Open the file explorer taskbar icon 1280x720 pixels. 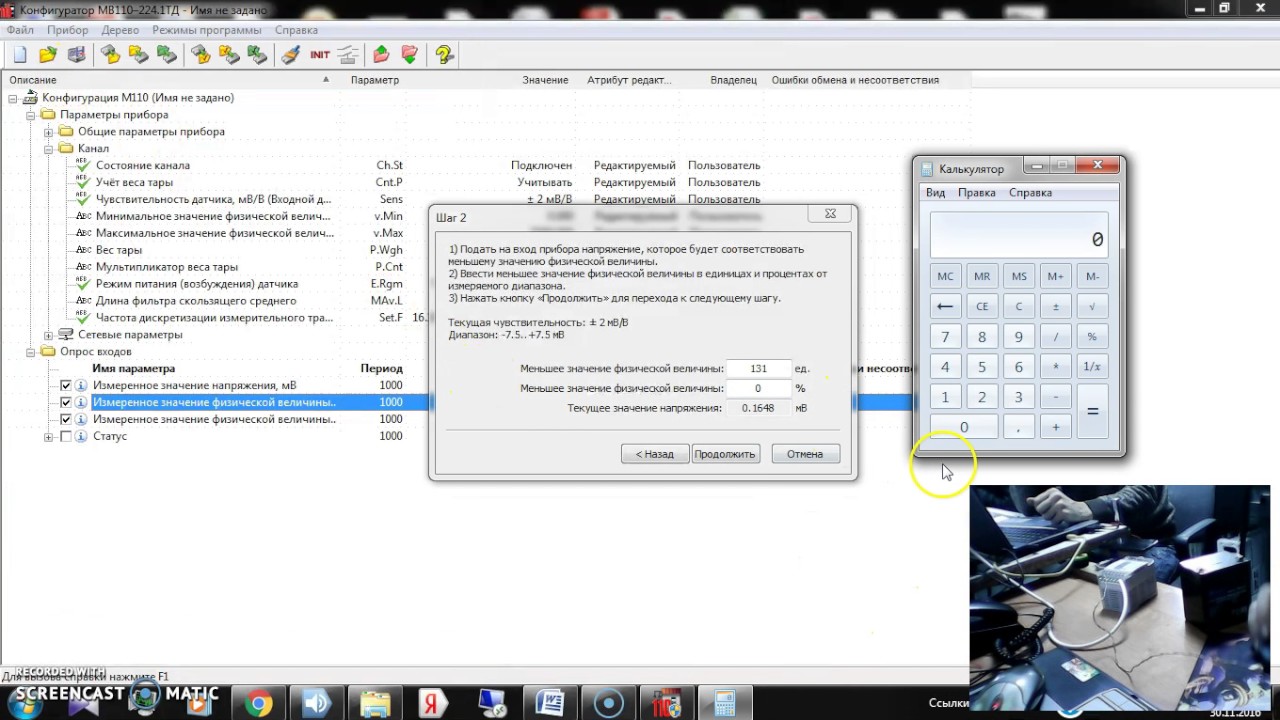(x=375, y=704)
